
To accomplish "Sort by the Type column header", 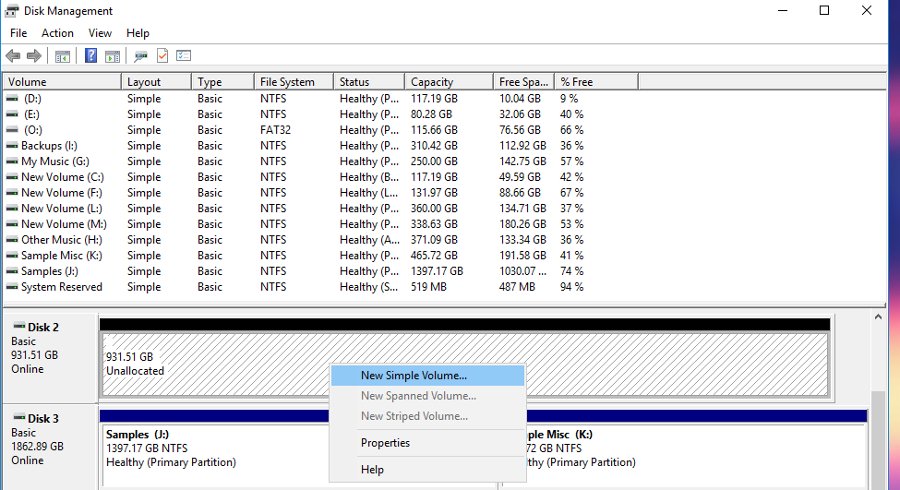I will click(x=223, y=82).
